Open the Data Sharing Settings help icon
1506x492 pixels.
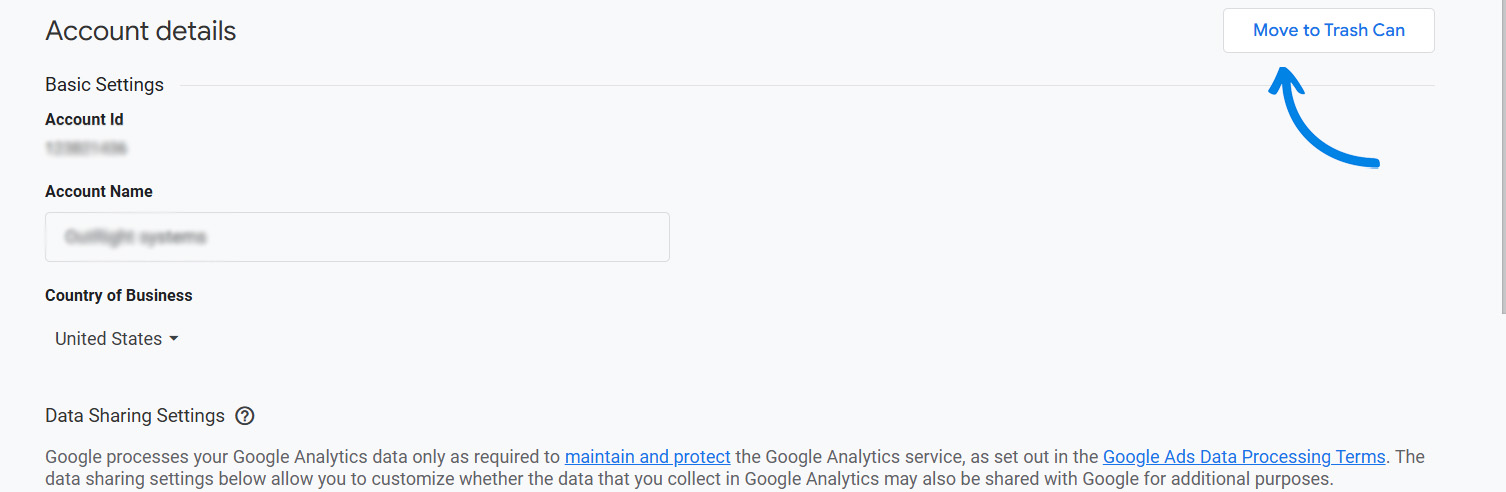(245, 416)
